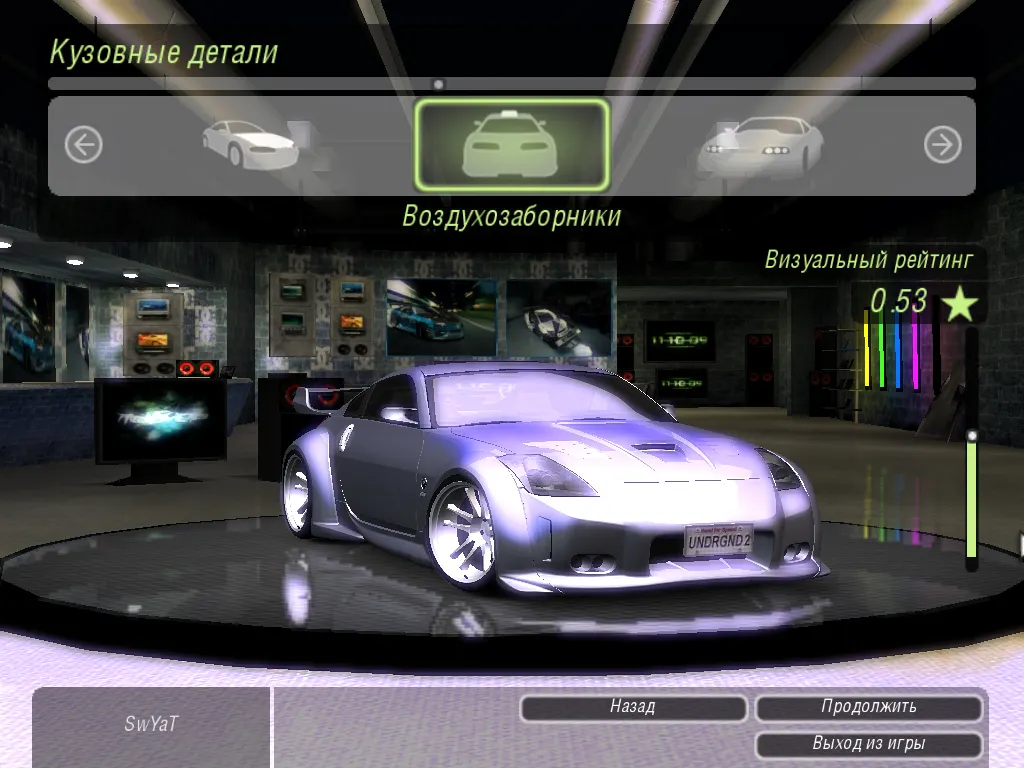Click the left arrow to previous body part
The width and height of the screenshot is (1024, 768).
[x=84, y=145]
